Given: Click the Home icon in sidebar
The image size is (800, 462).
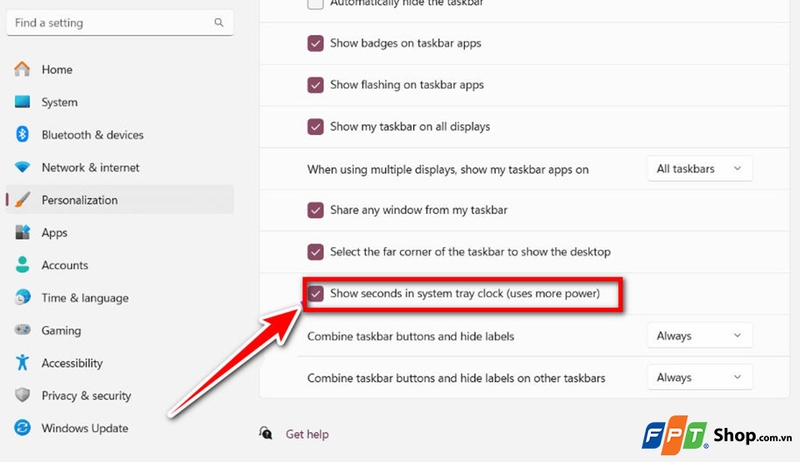Looking at the screenshot, I should 22,69.
